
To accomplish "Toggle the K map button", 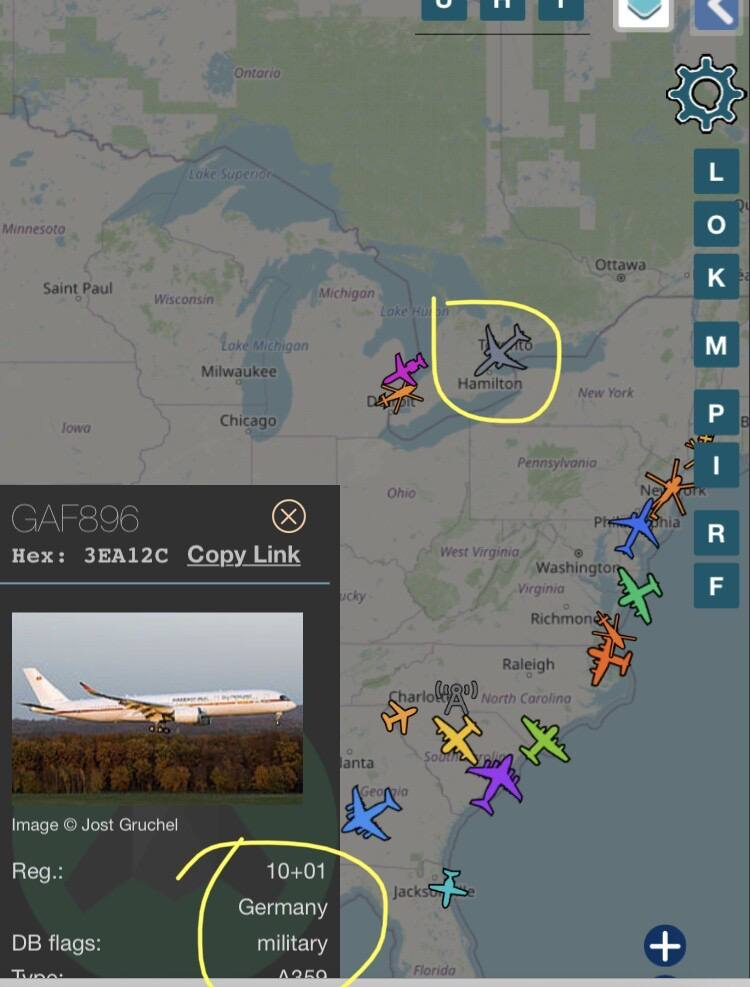I will click(716, 277).
